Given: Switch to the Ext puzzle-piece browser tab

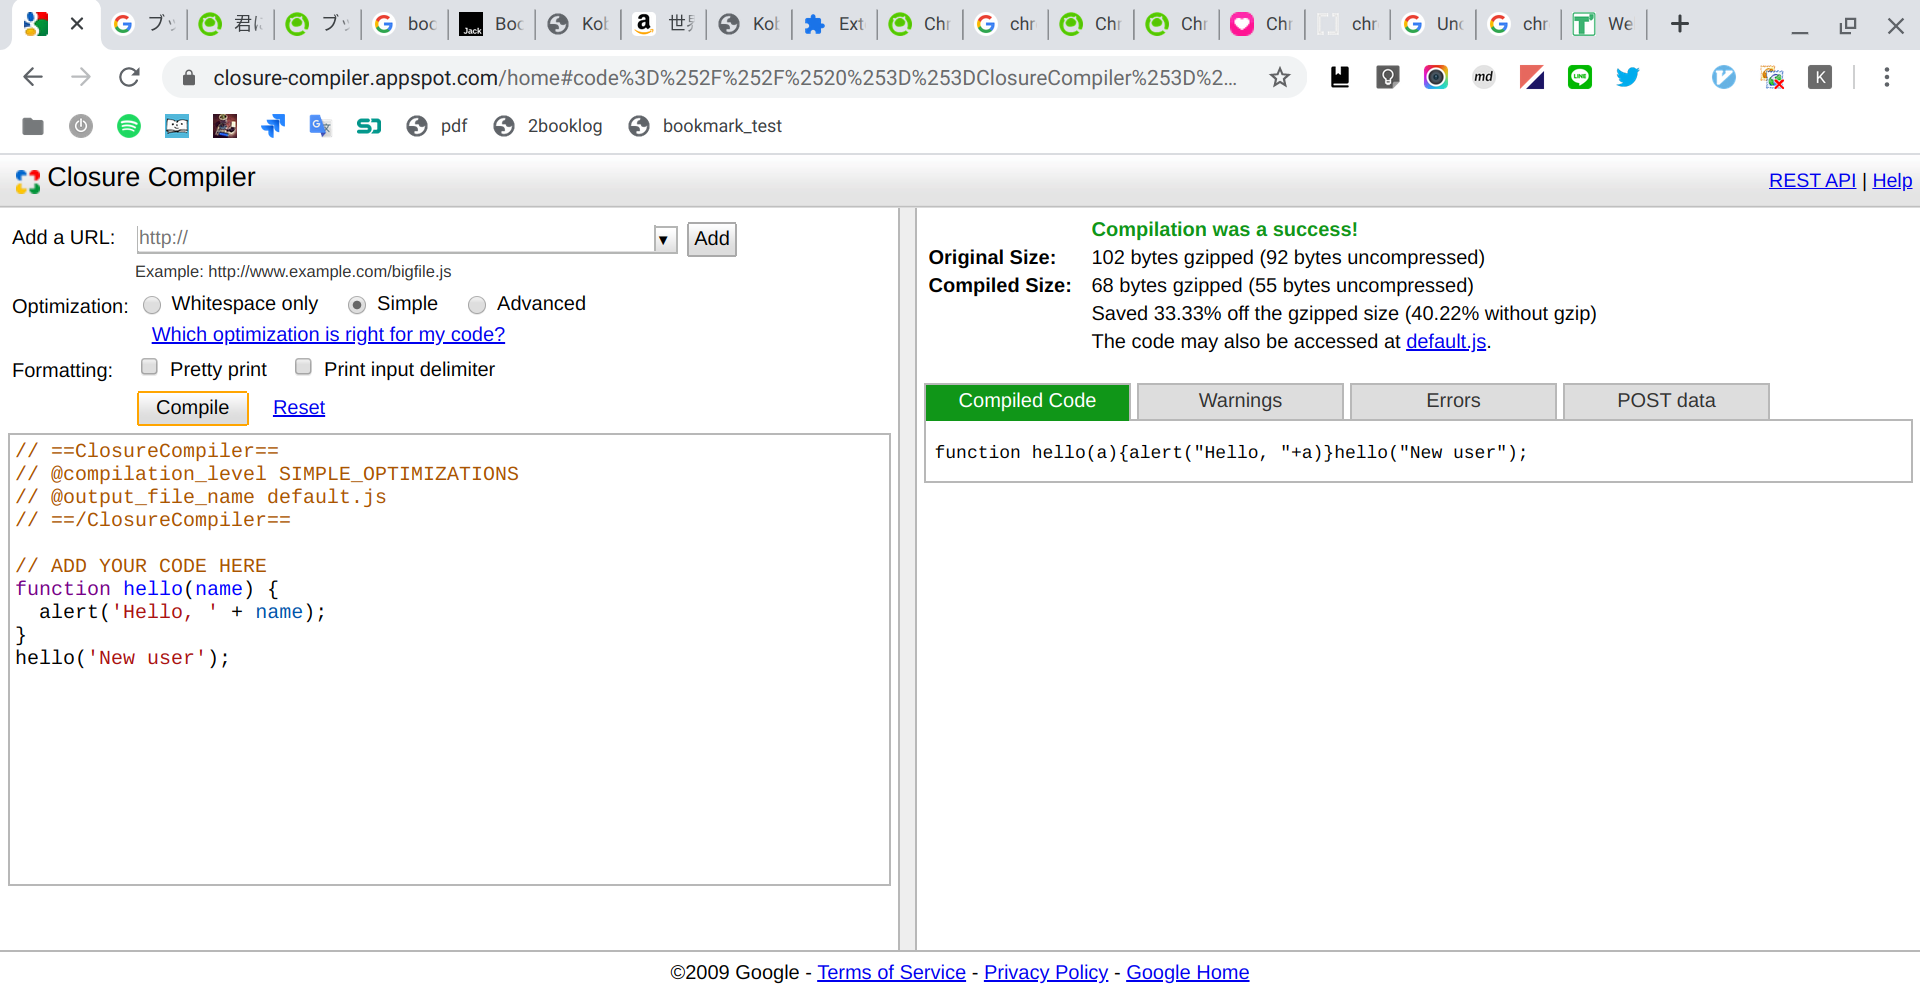Looking at the screenshot, I should [x=833, y=24].
